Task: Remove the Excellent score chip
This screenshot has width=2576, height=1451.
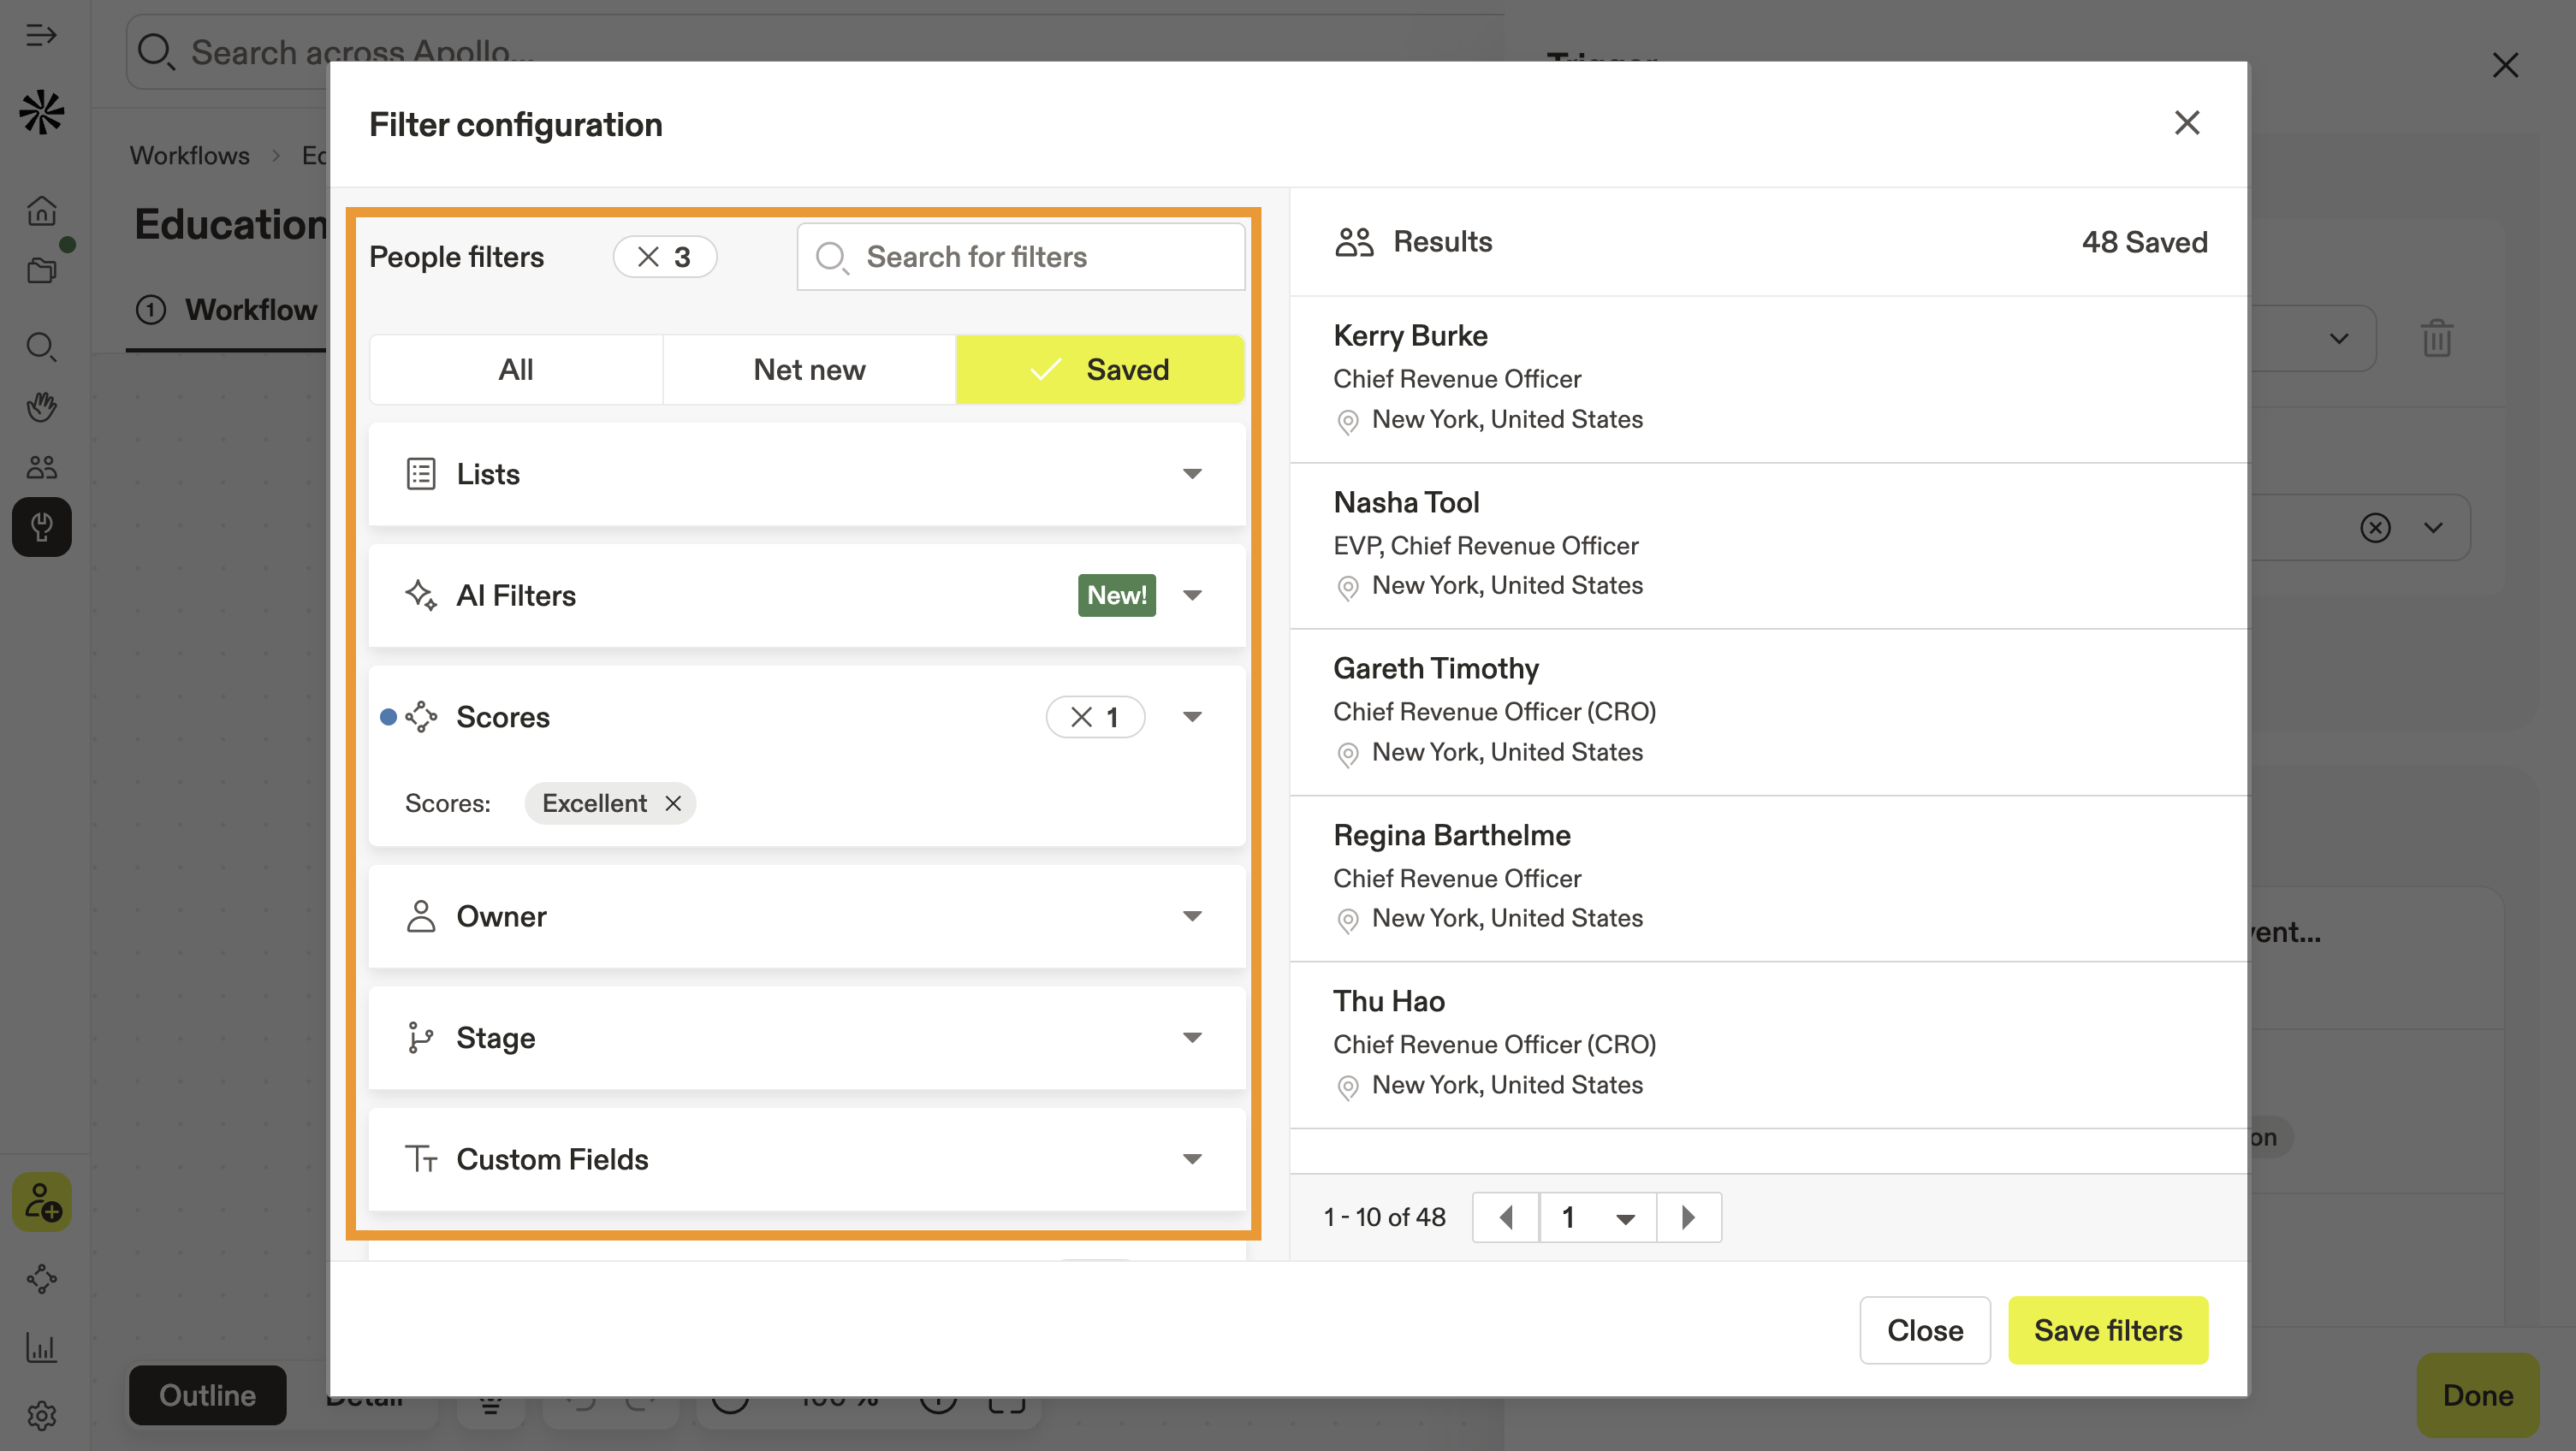Action: click(x=673, y=803)
